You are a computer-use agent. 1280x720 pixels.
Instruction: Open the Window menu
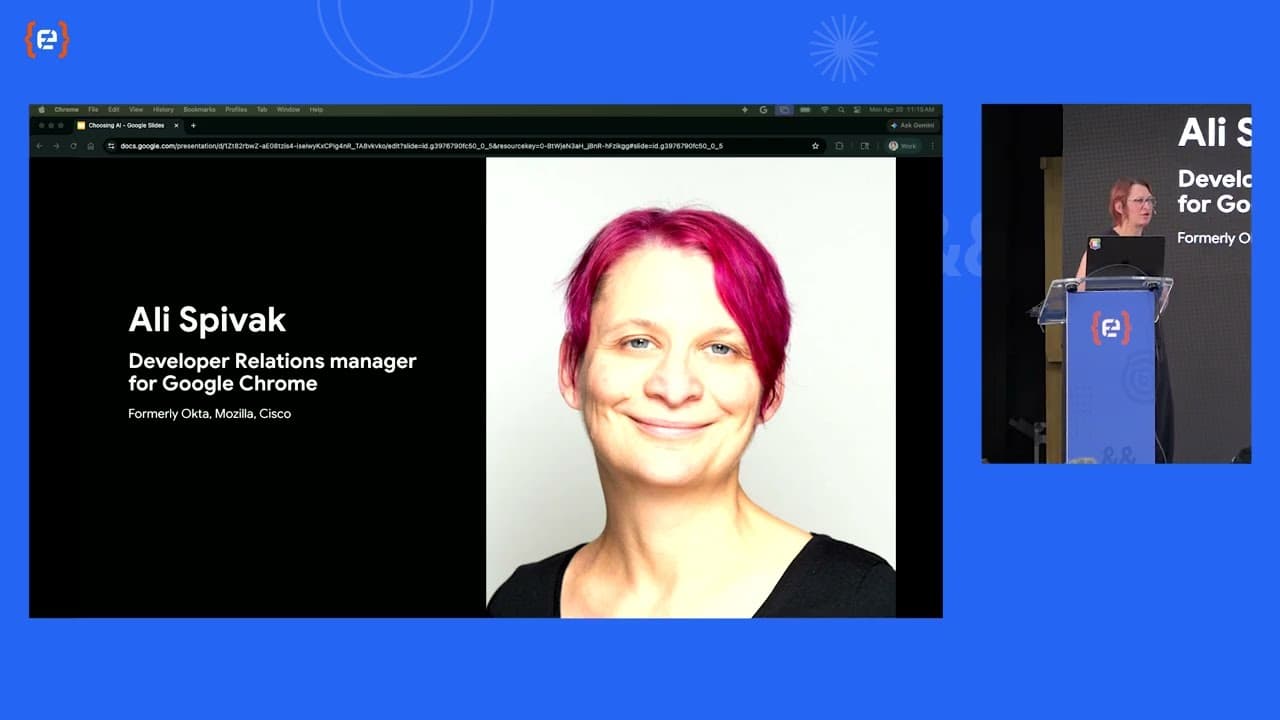288,110
